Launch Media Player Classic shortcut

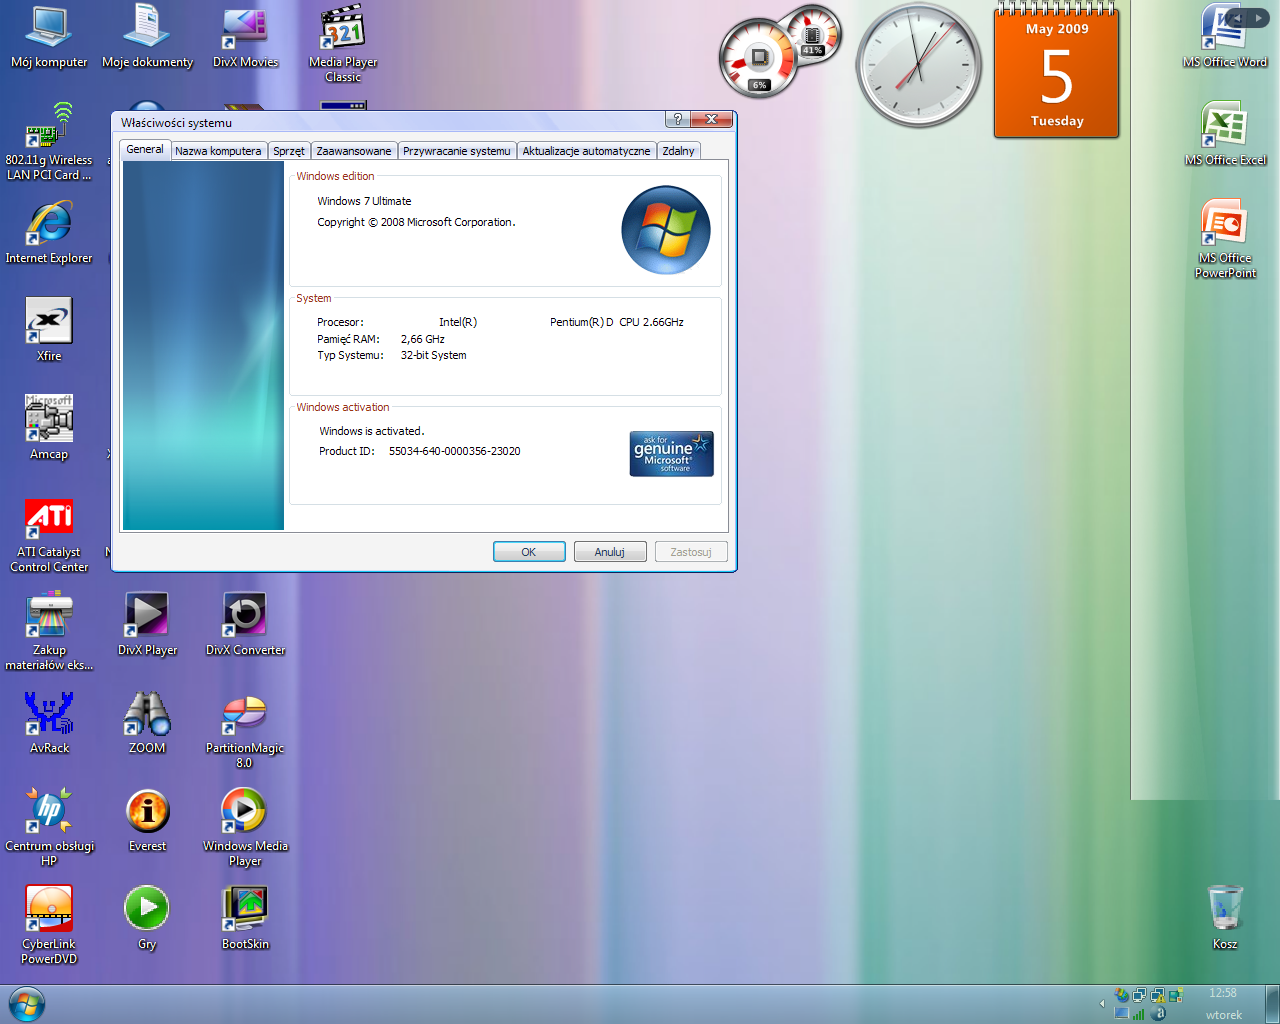(x=343, y=44)
